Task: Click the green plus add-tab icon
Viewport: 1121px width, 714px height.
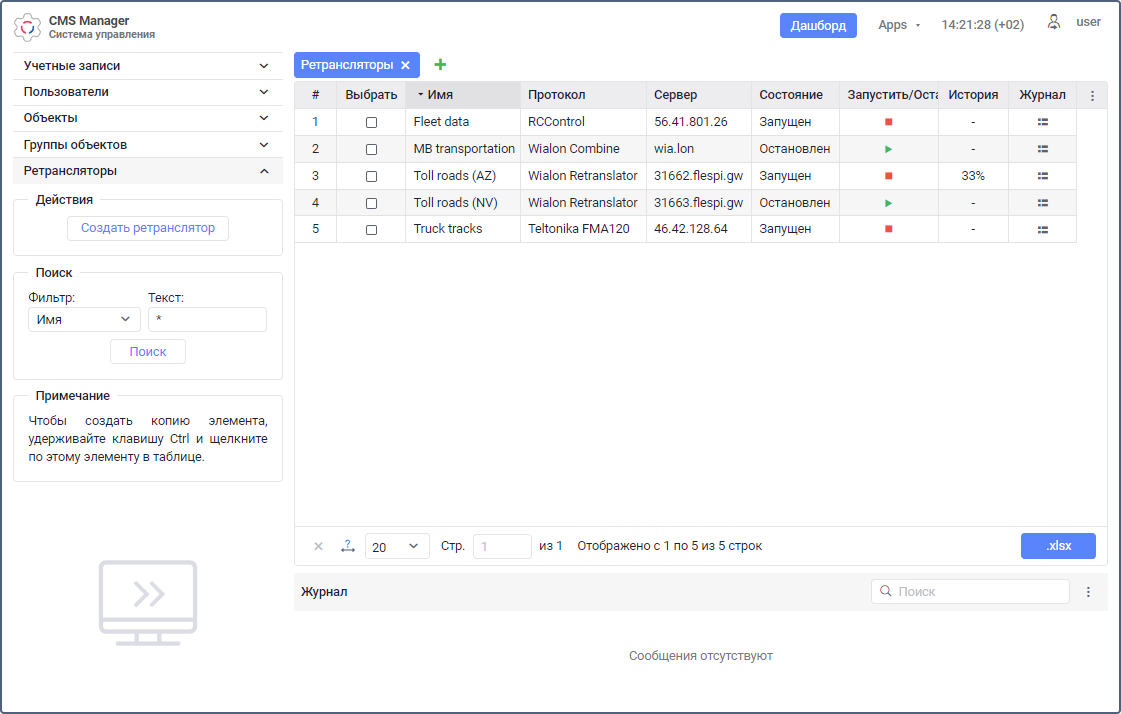Action: tap(440, 65)
